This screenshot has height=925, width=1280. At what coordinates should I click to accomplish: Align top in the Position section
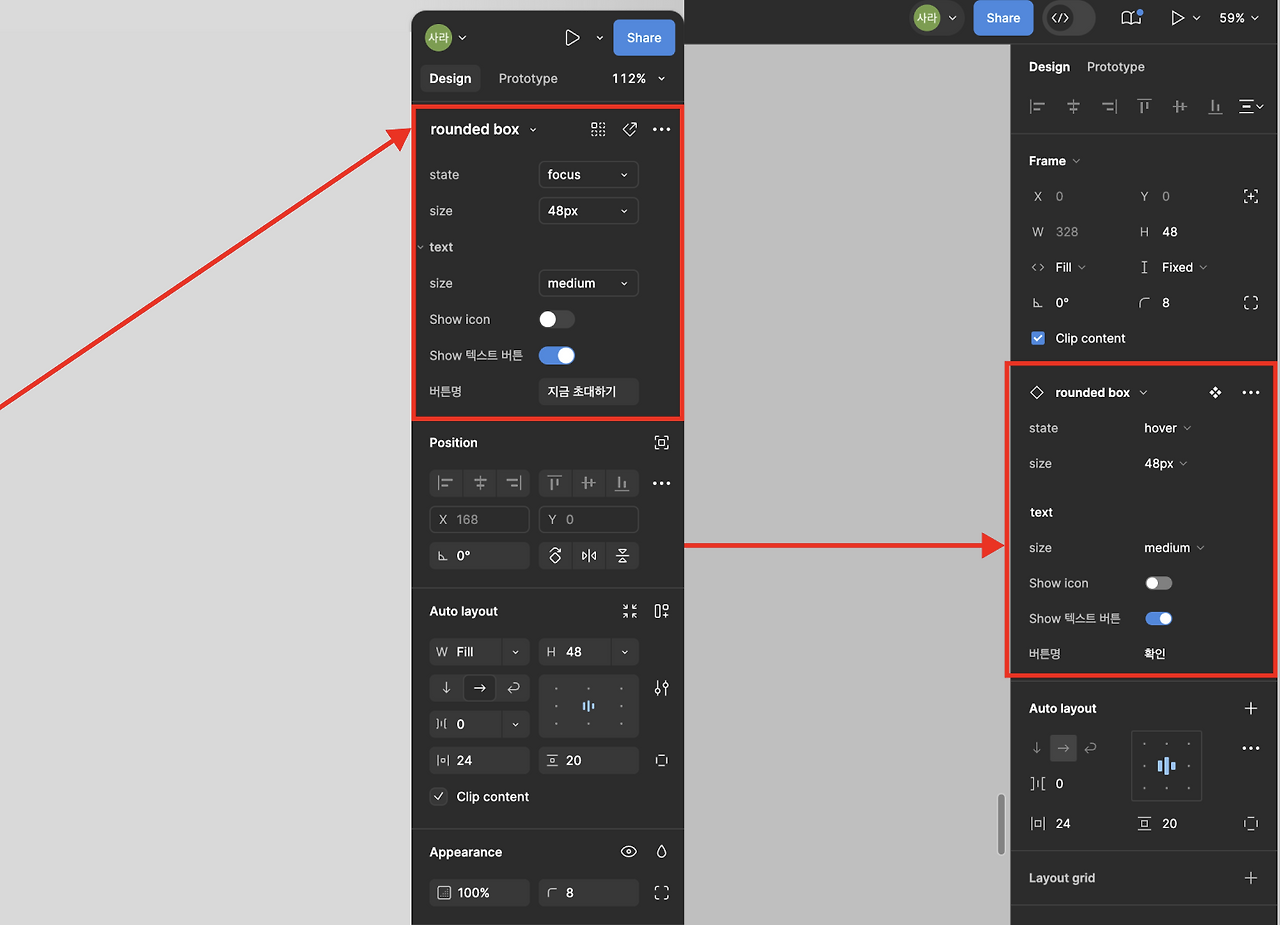pyautogui.click(x=555, y=483)
